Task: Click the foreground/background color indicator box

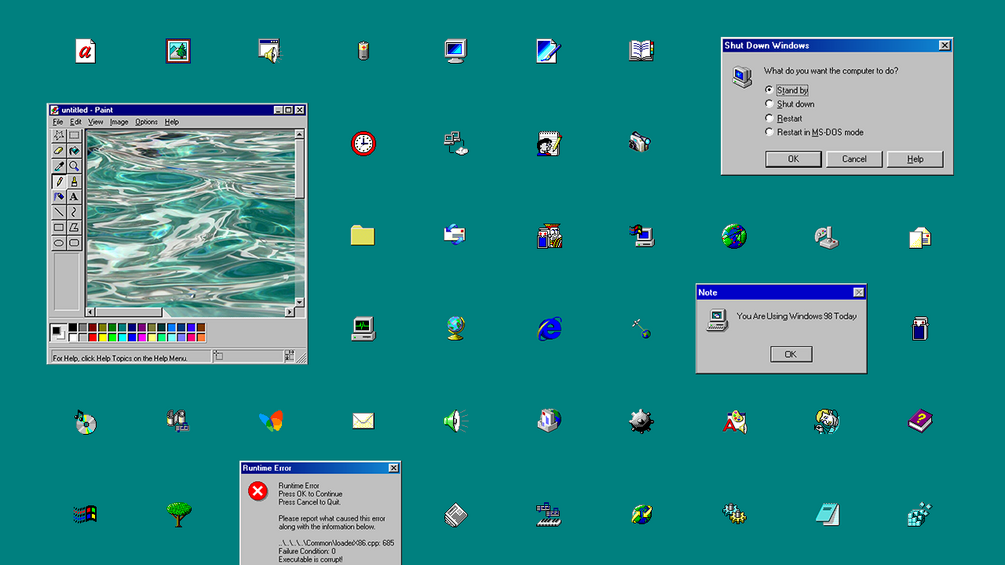Action: click(x=58, y=332)
